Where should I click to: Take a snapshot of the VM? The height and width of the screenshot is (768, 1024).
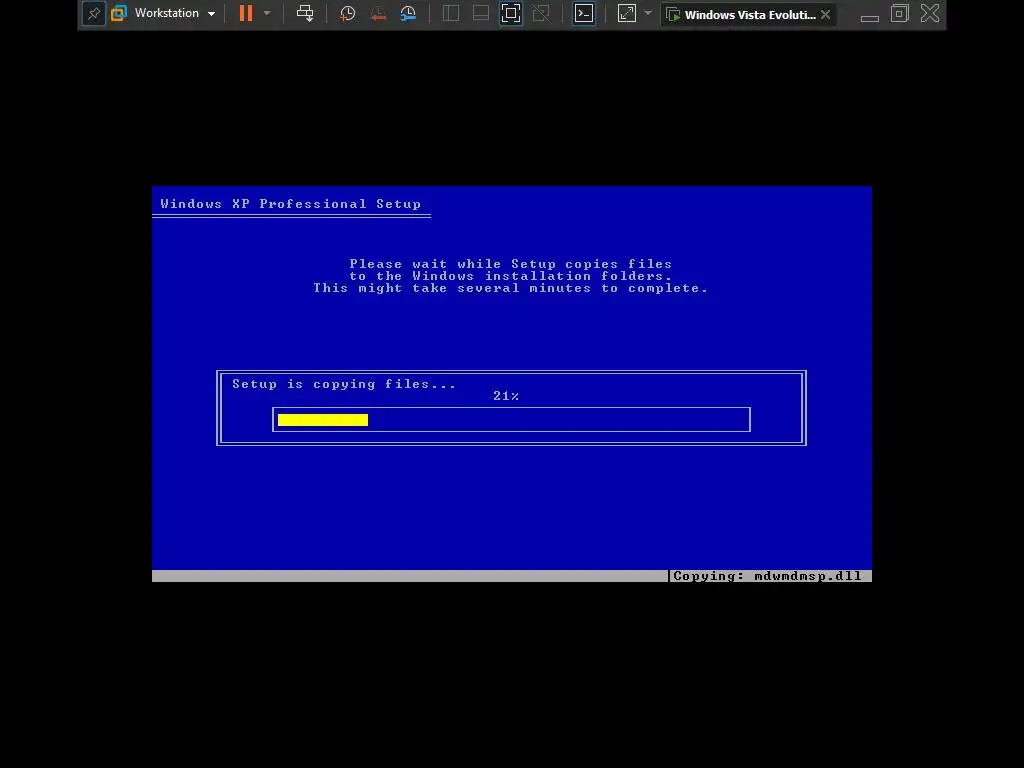[x=347, y=13]
